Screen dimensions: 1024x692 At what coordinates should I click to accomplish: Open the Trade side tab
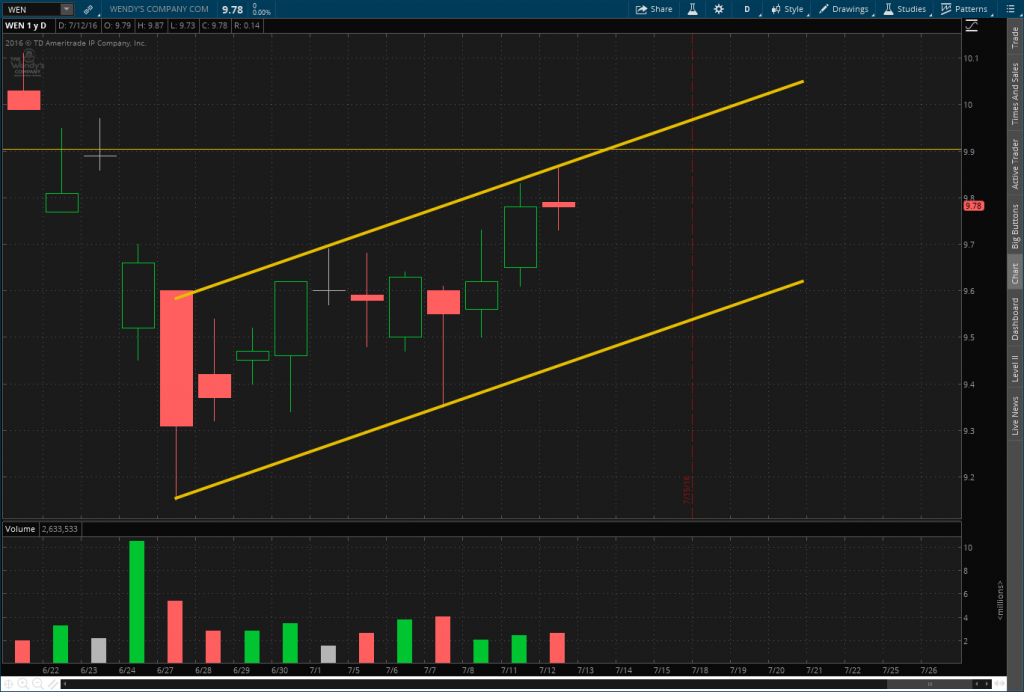click(x=1015, y=37)
